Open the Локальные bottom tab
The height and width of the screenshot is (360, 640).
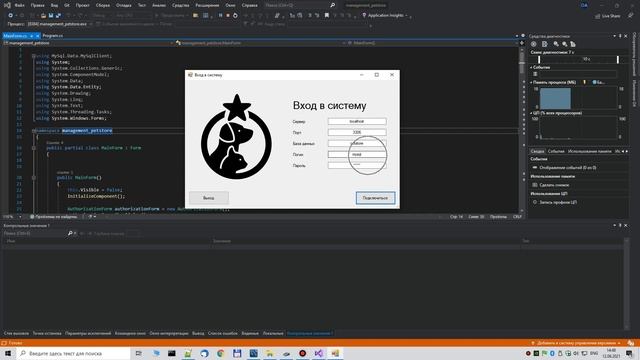(x=273, y=333)
